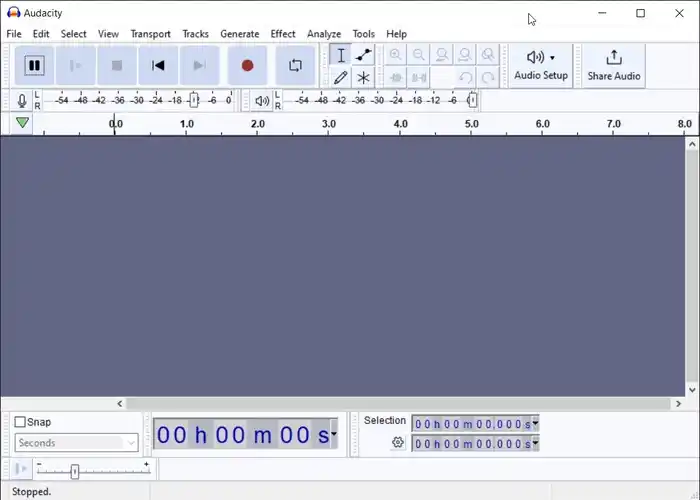Click the playback speed slider
Screen dimensions: 700x500
click(x=74, y=471)
